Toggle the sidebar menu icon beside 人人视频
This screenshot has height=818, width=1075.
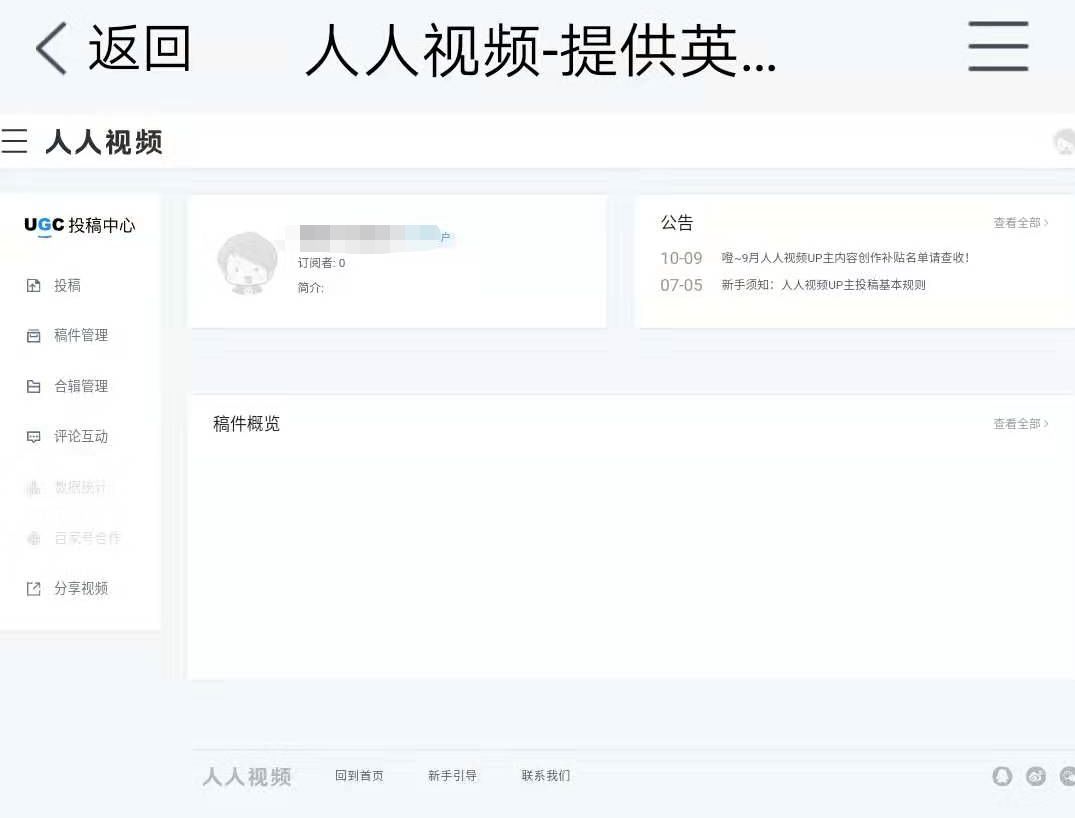pyautogui.click(x=14, y=141)
